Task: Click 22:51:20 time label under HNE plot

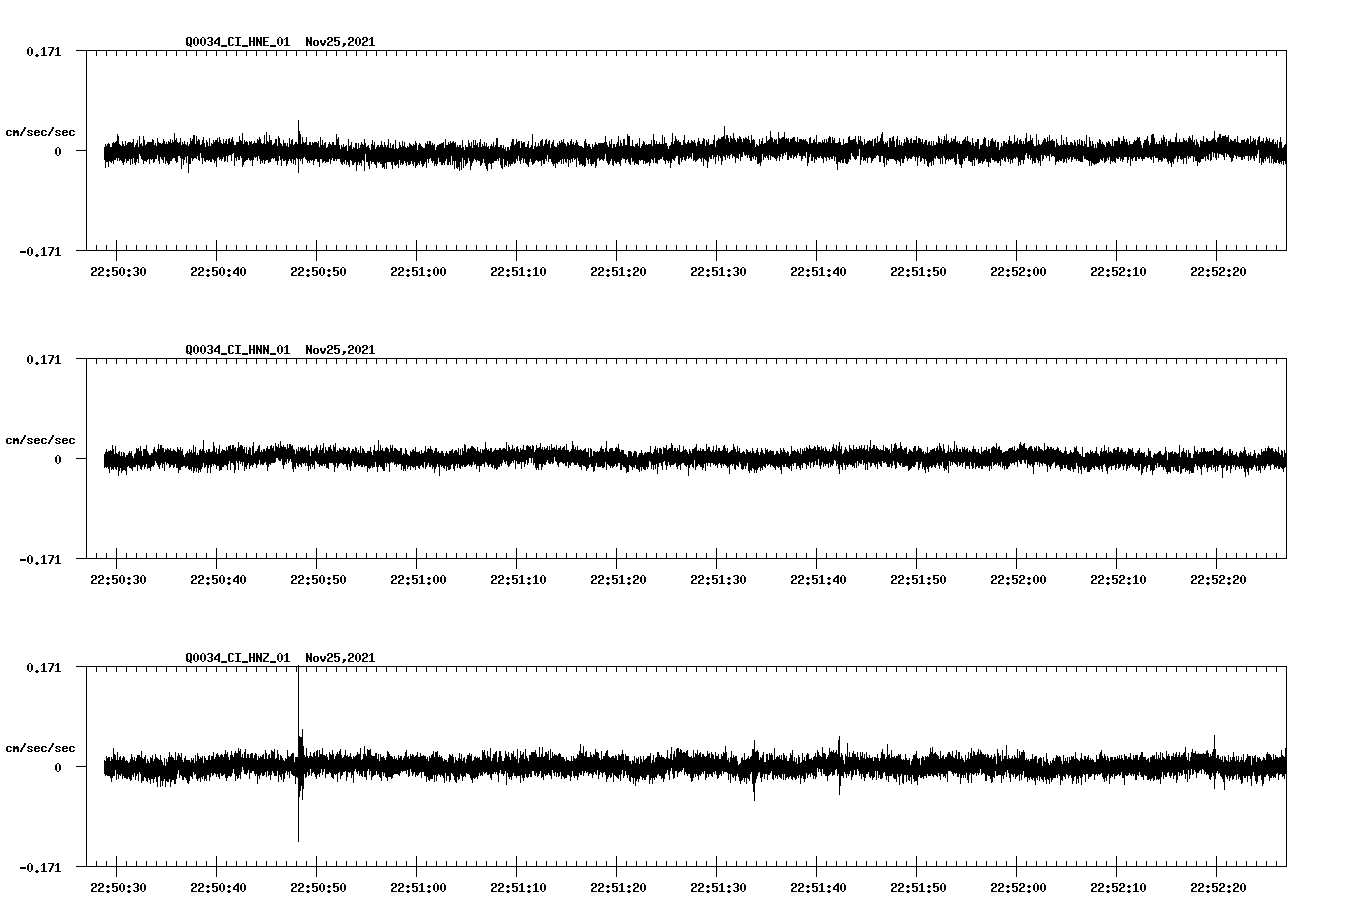Action: click(x=618, y=271)
